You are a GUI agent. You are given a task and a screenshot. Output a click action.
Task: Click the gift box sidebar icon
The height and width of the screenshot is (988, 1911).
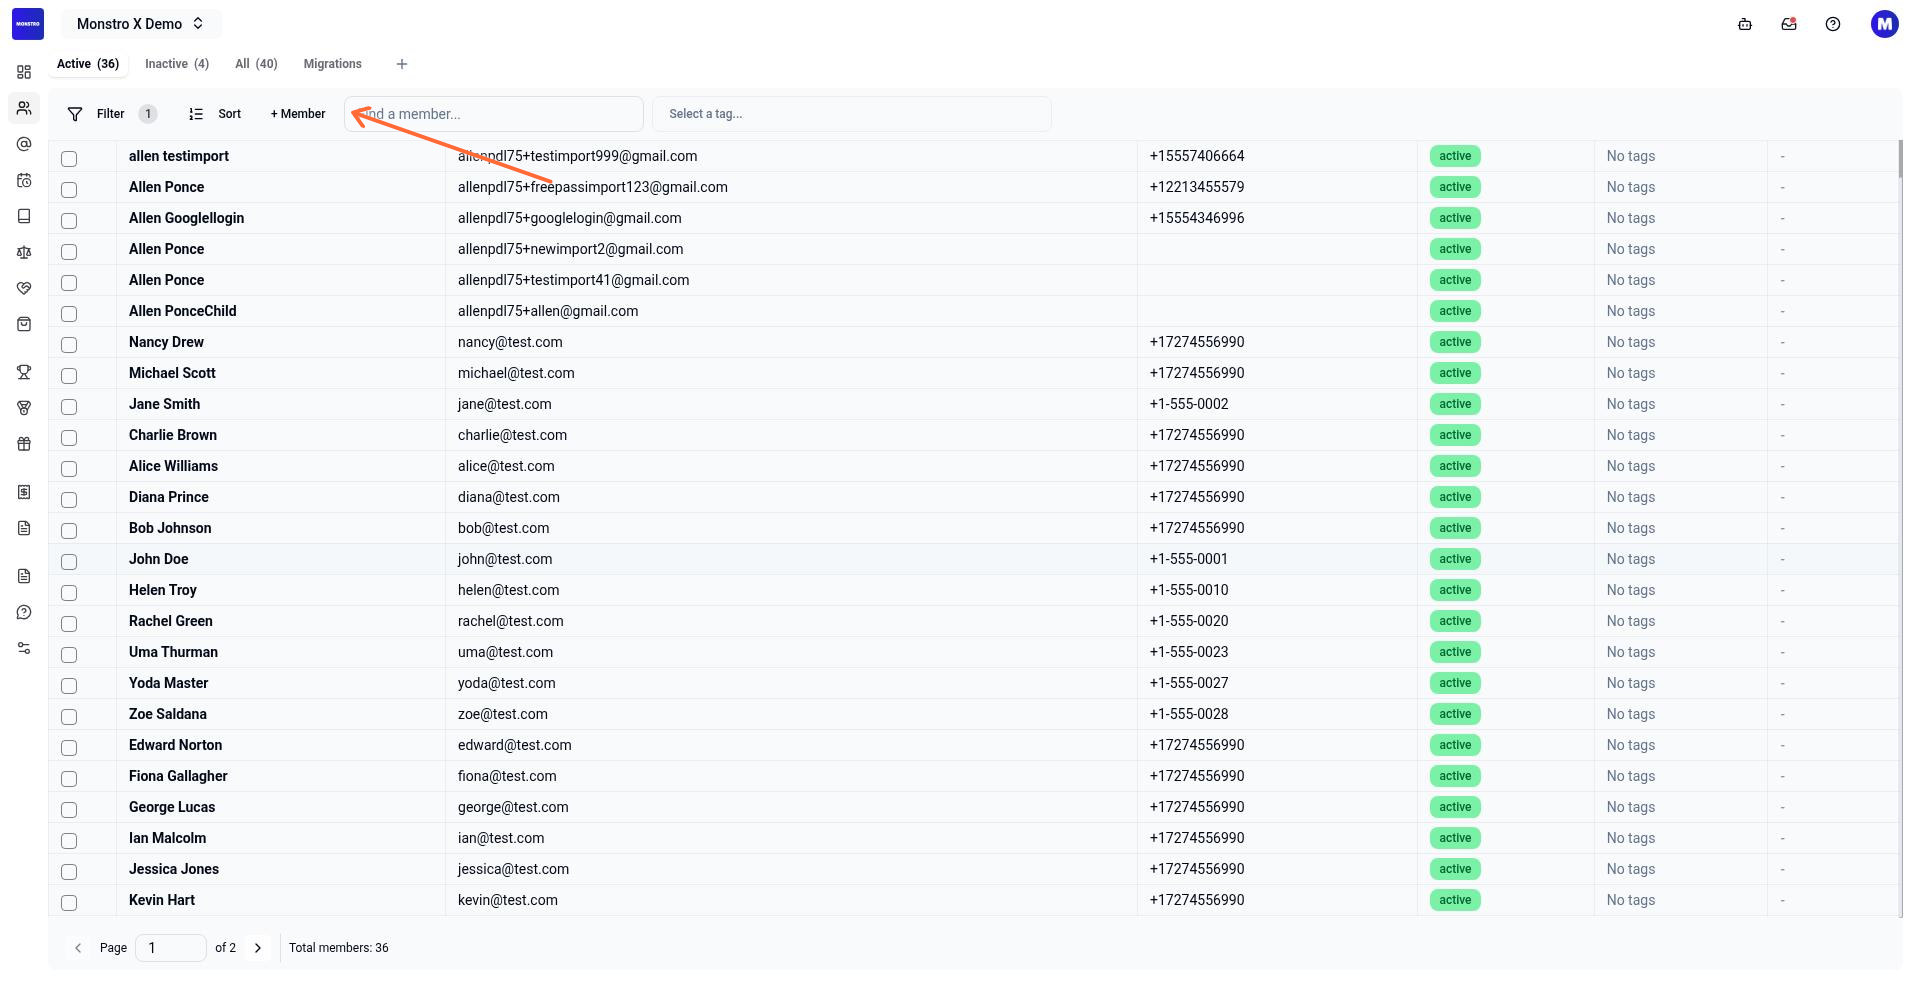[x=24, y=444]
